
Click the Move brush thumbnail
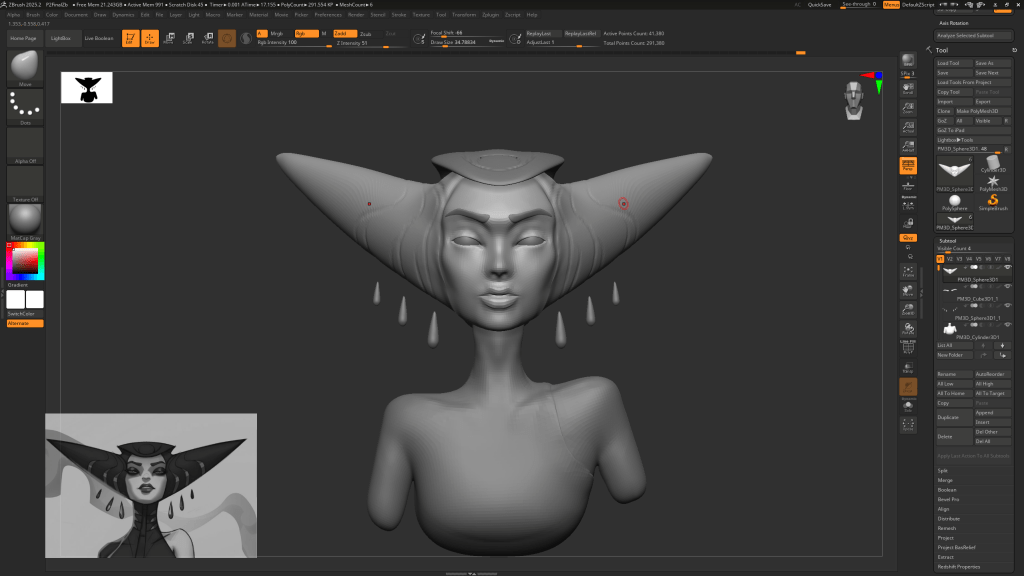click(x=25, y=67)
